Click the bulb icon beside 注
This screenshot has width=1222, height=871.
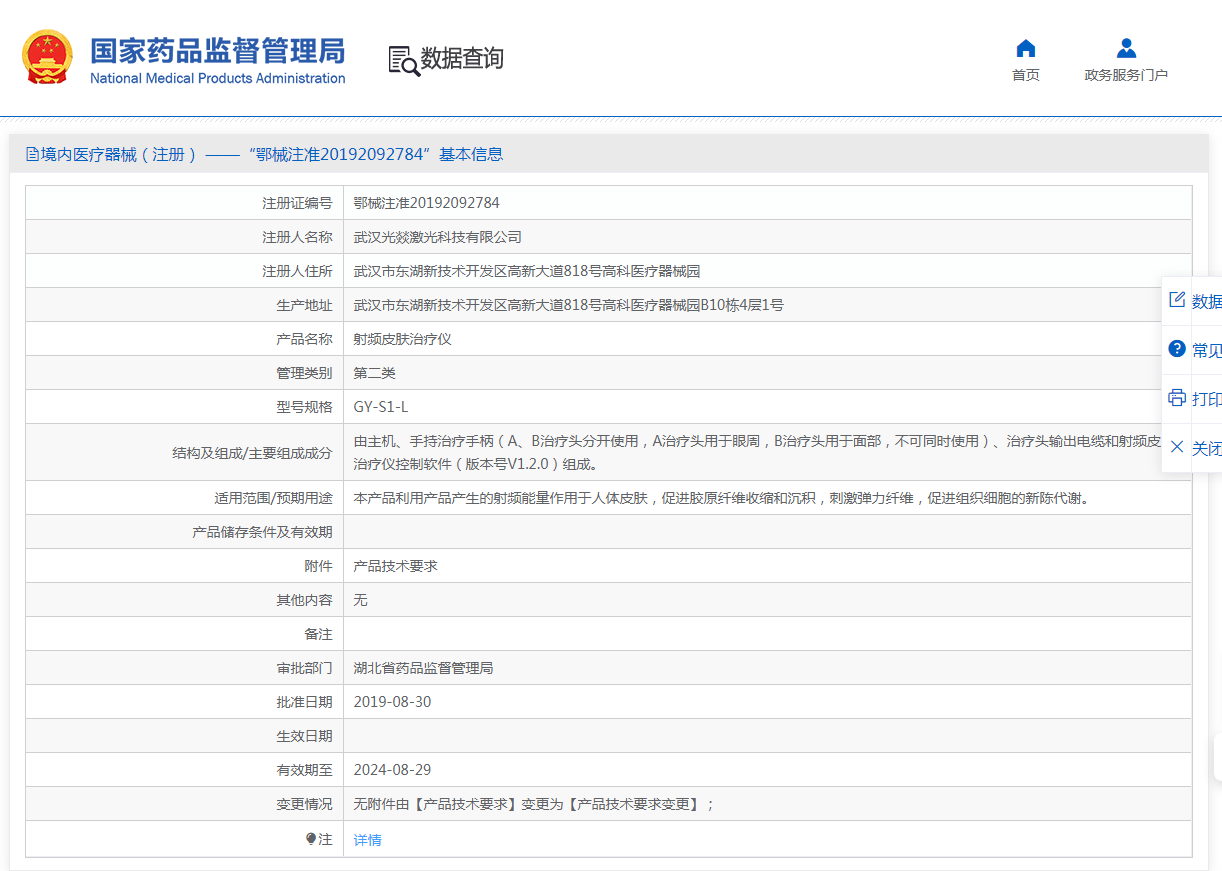pos(311,839)
